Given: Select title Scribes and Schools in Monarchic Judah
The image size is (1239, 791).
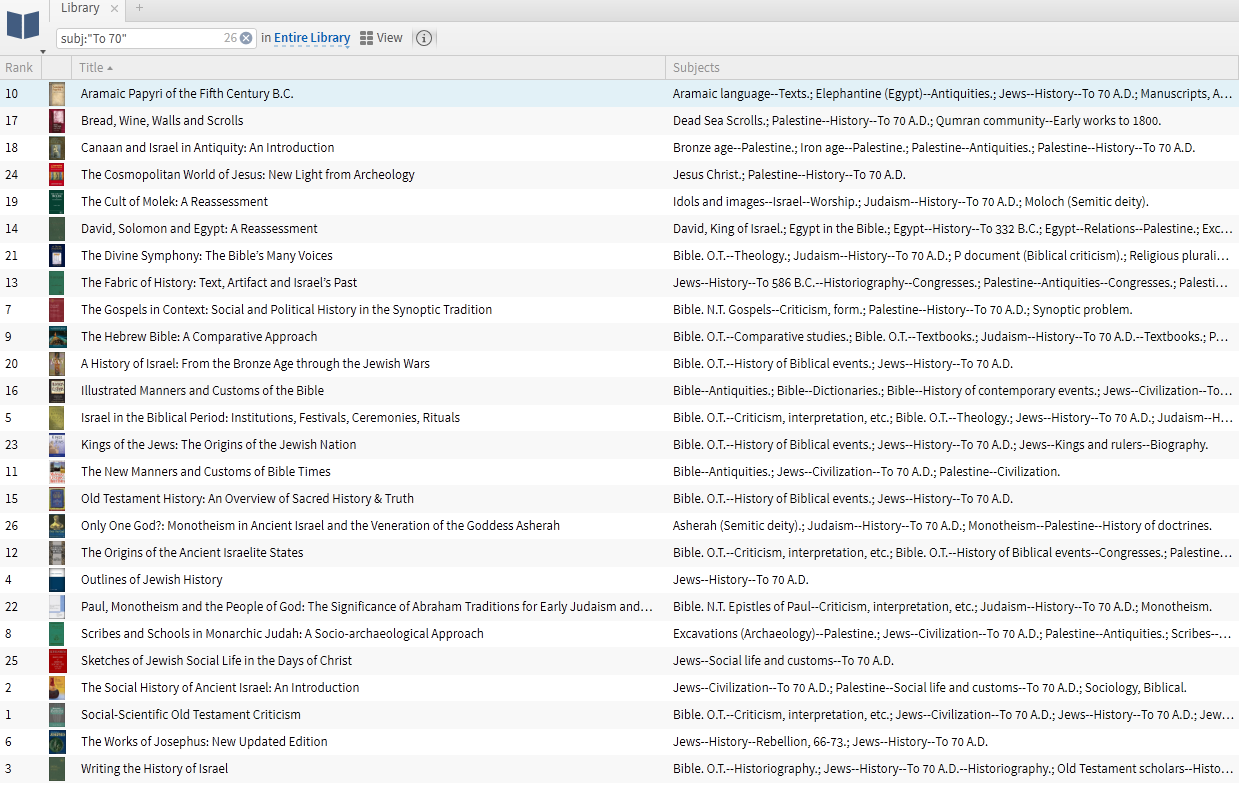Looking at the screenshot, I should tap(282, 634).
